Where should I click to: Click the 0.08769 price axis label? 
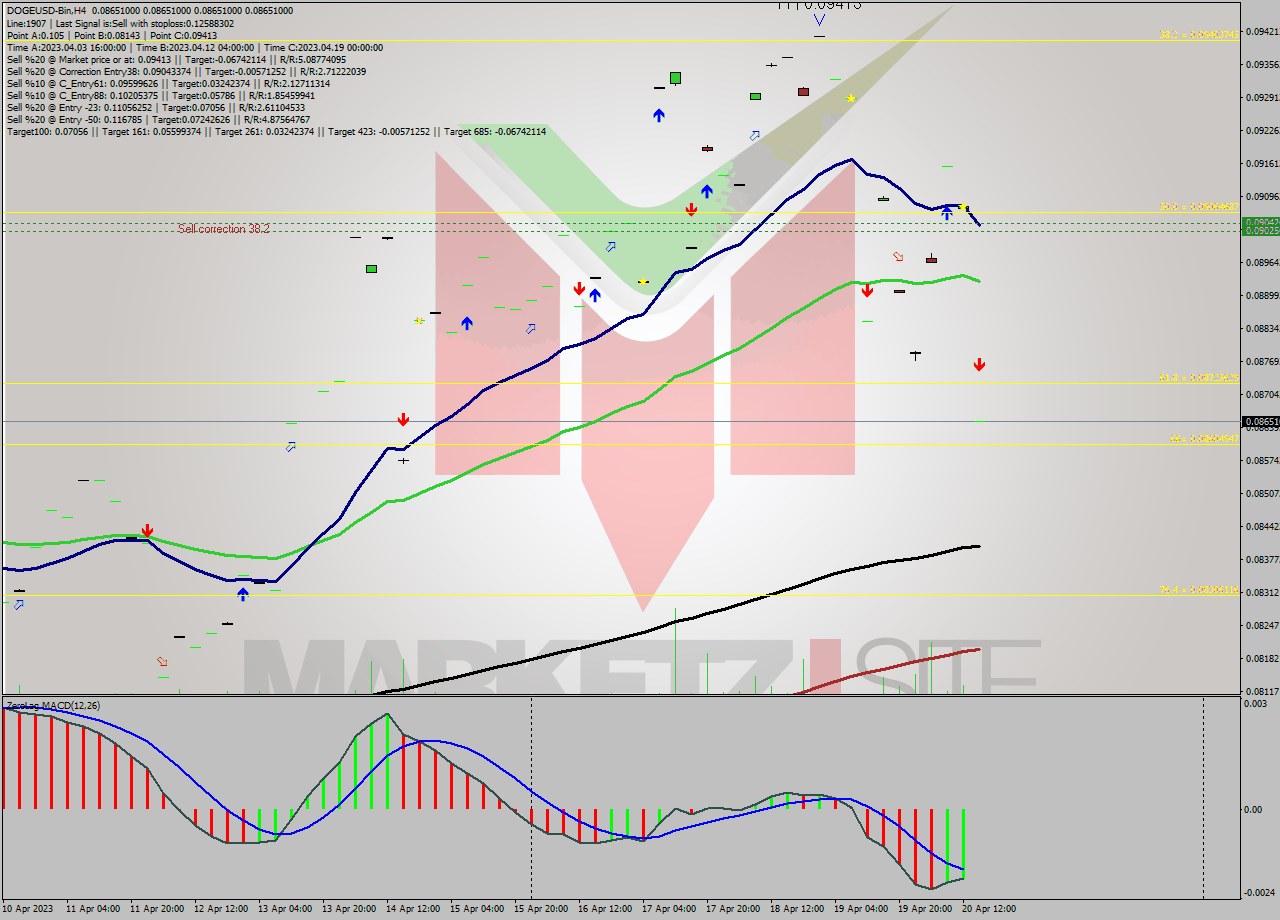coord(1264,361)
